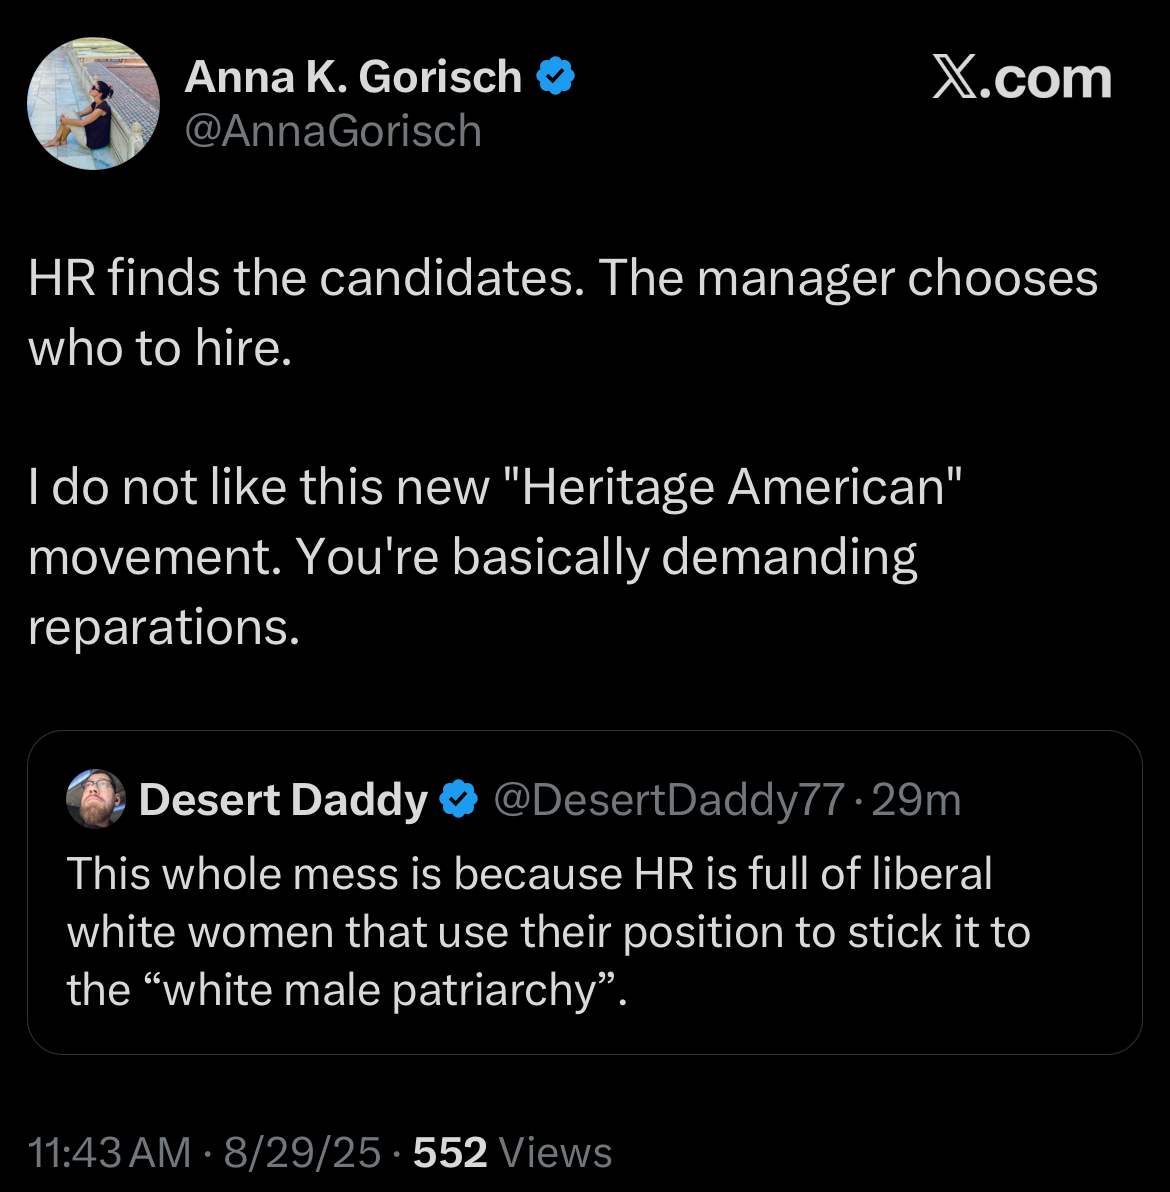Click the 29m timestamp on quoted post
Screen dimensions: 1170x1192
[x=916, y=800]
